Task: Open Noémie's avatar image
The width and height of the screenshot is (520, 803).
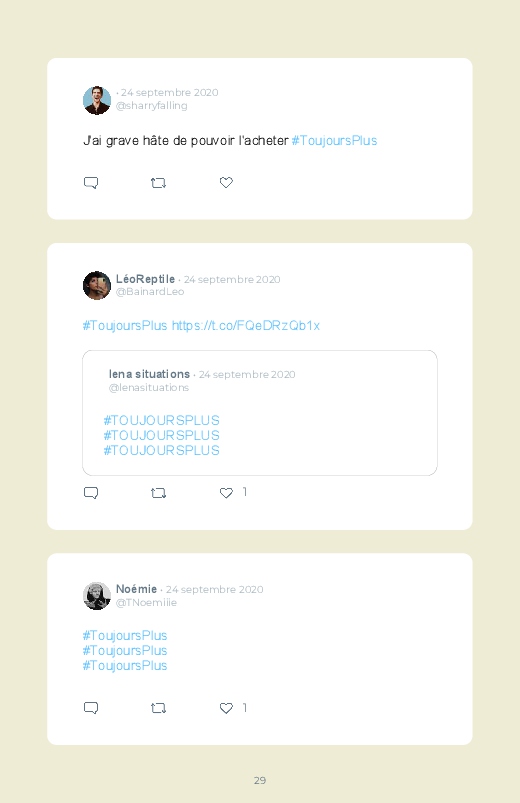Action: (x=97, y=596)
